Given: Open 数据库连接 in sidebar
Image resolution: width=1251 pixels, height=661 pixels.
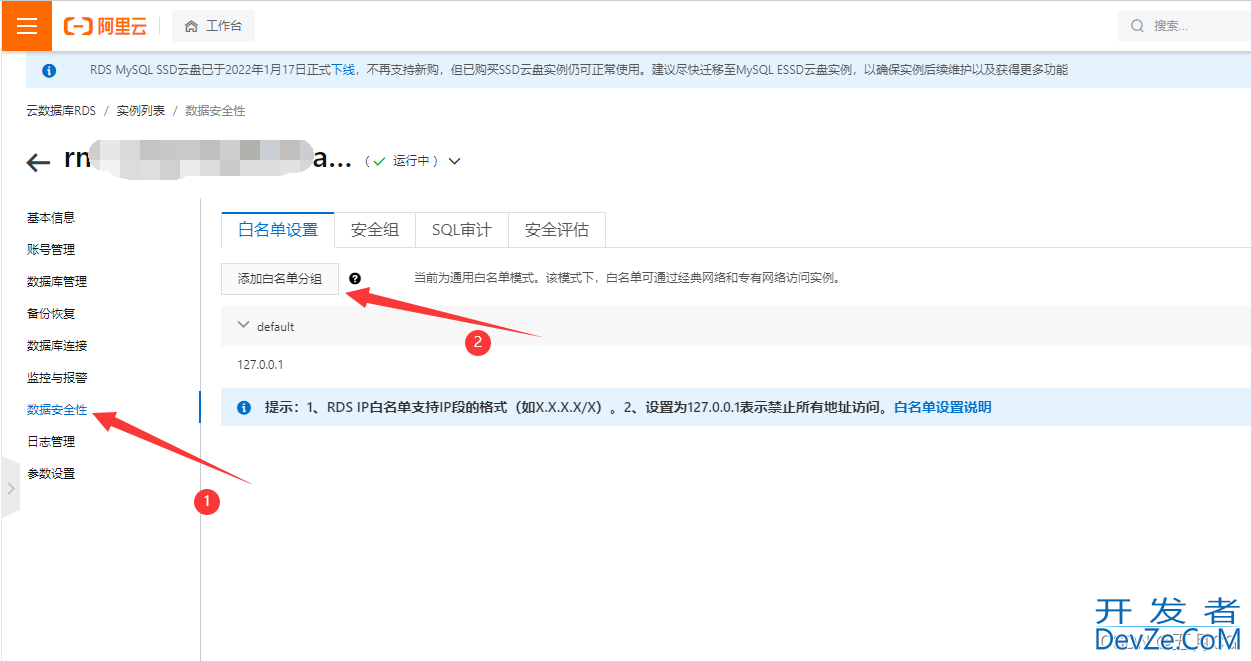Looking at the screenshot, I should (x=57, y=346).
